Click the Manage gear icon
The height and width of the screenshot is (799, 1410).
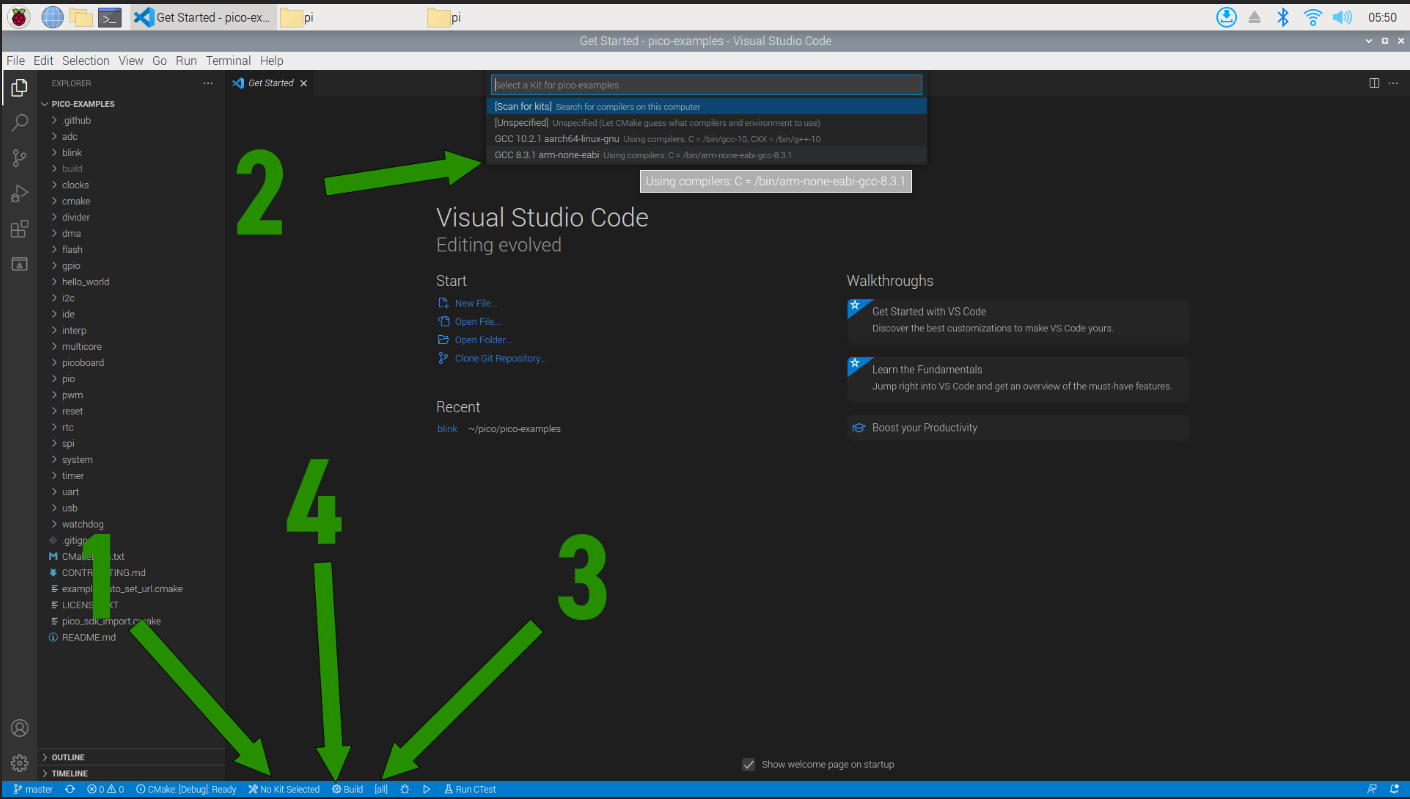click(19, 763)
